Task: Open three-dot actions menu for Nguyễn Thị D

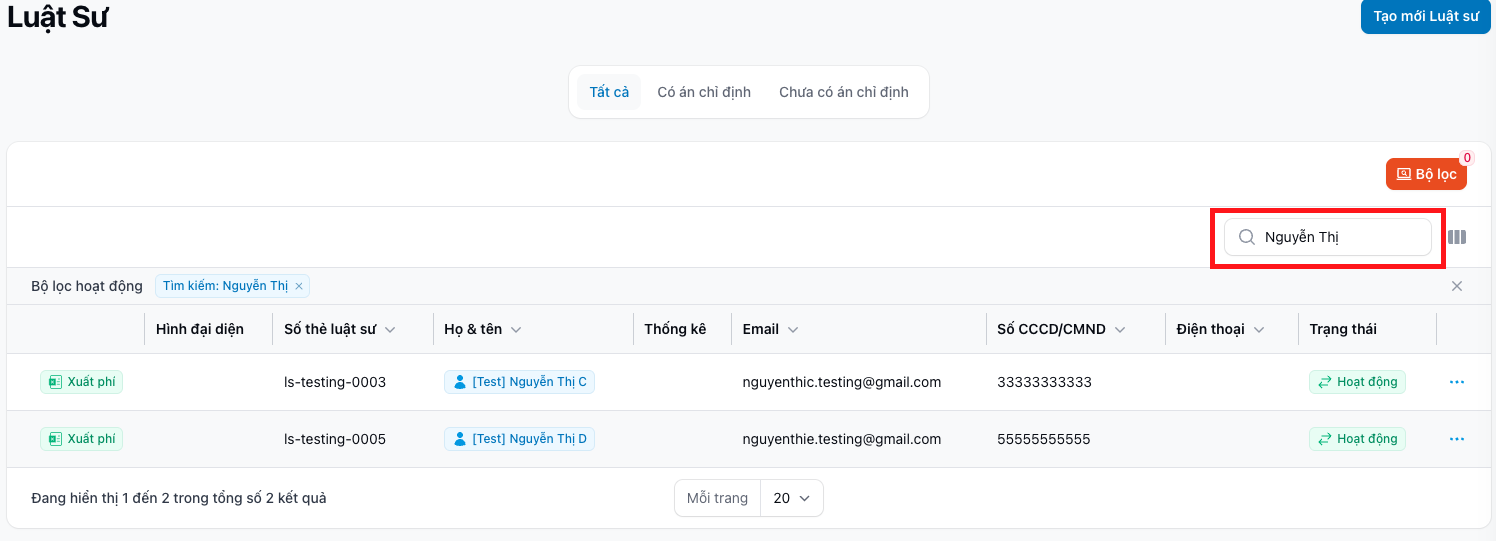Action: (1457, 439)
